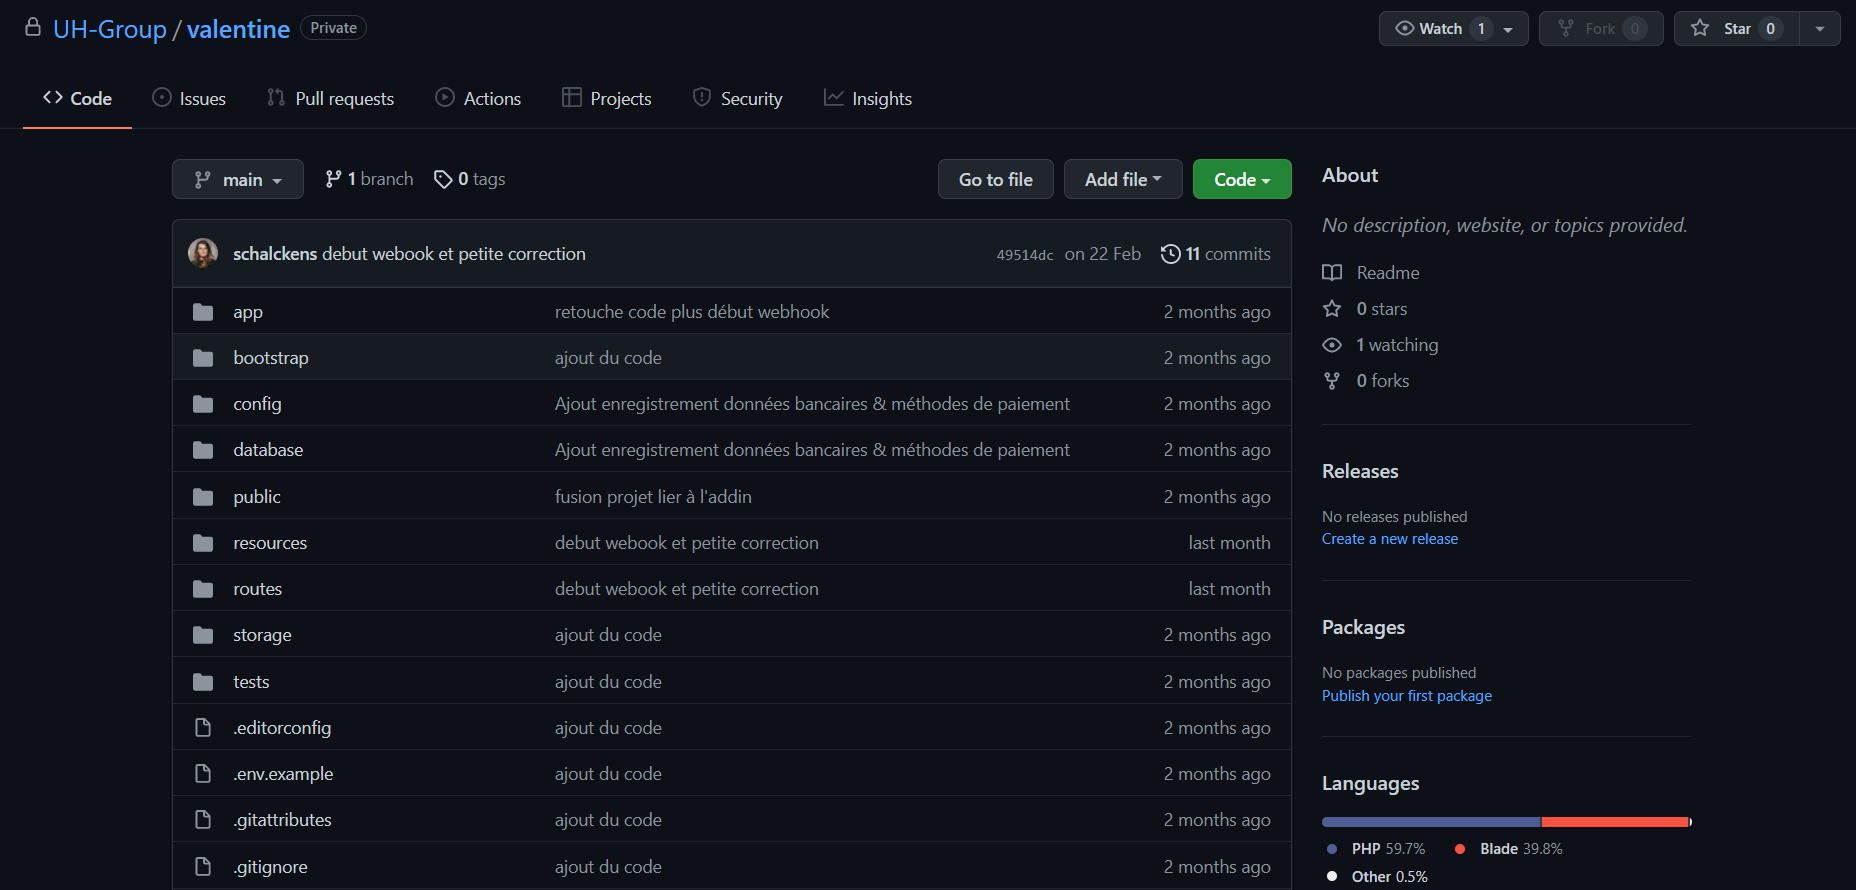1856x890 pixels.
Task: Click the .gitignore file icon
Action: tap(203, 867)
